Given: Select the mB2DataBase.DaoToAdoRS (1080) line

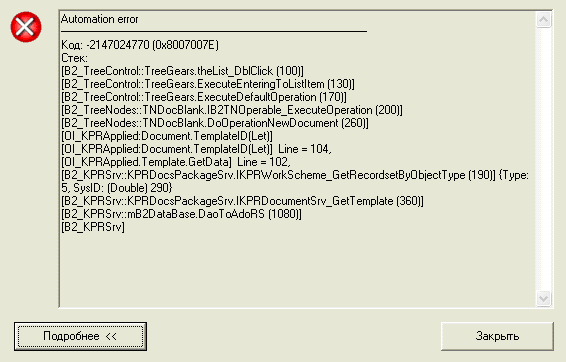Looking at the screenshot, I should coord(181,214).
